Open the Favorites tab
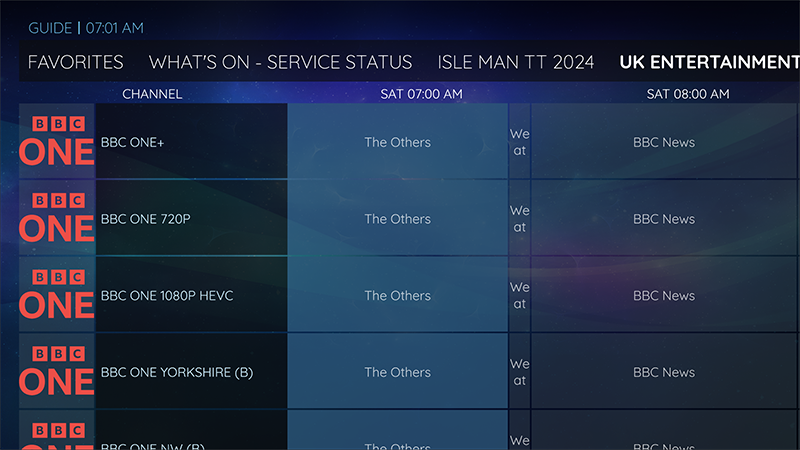The width and height of the screenshot is (800, 450). [76, 62]
